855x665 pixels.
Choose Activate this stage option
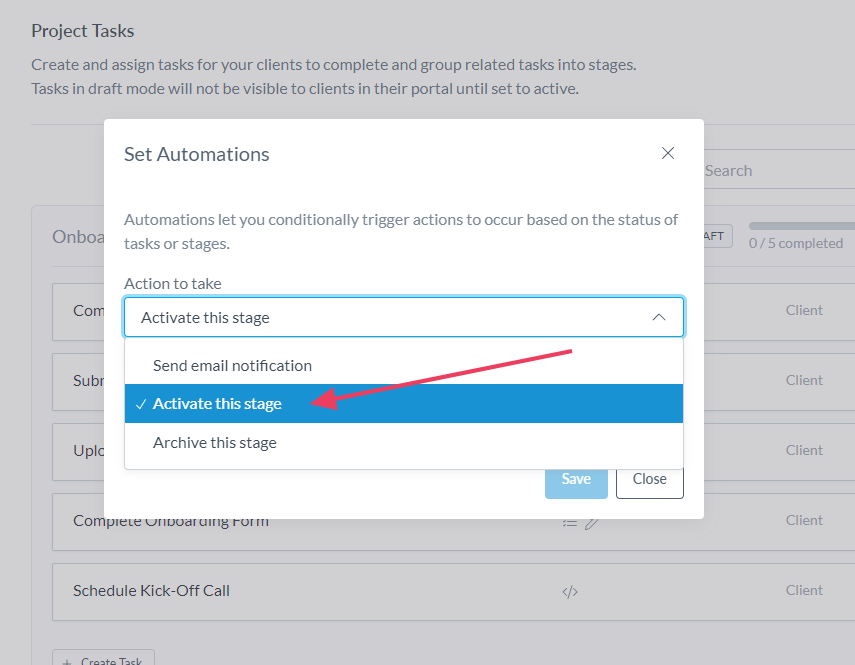tap(217, 404)
